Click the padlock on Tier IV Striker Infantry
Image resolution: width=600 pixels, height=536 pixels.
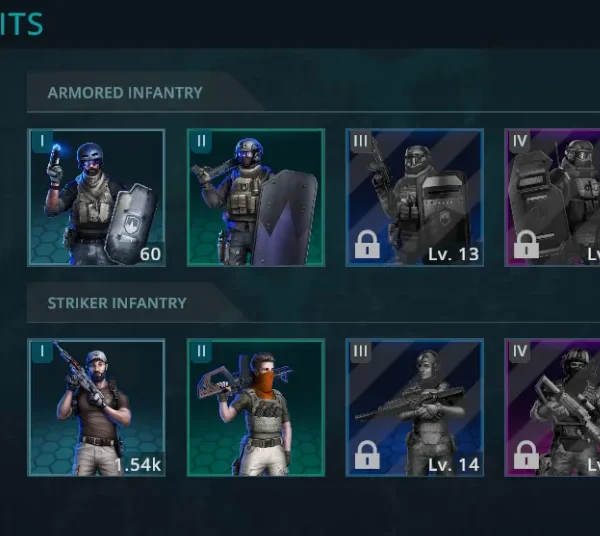pos(526,455)
